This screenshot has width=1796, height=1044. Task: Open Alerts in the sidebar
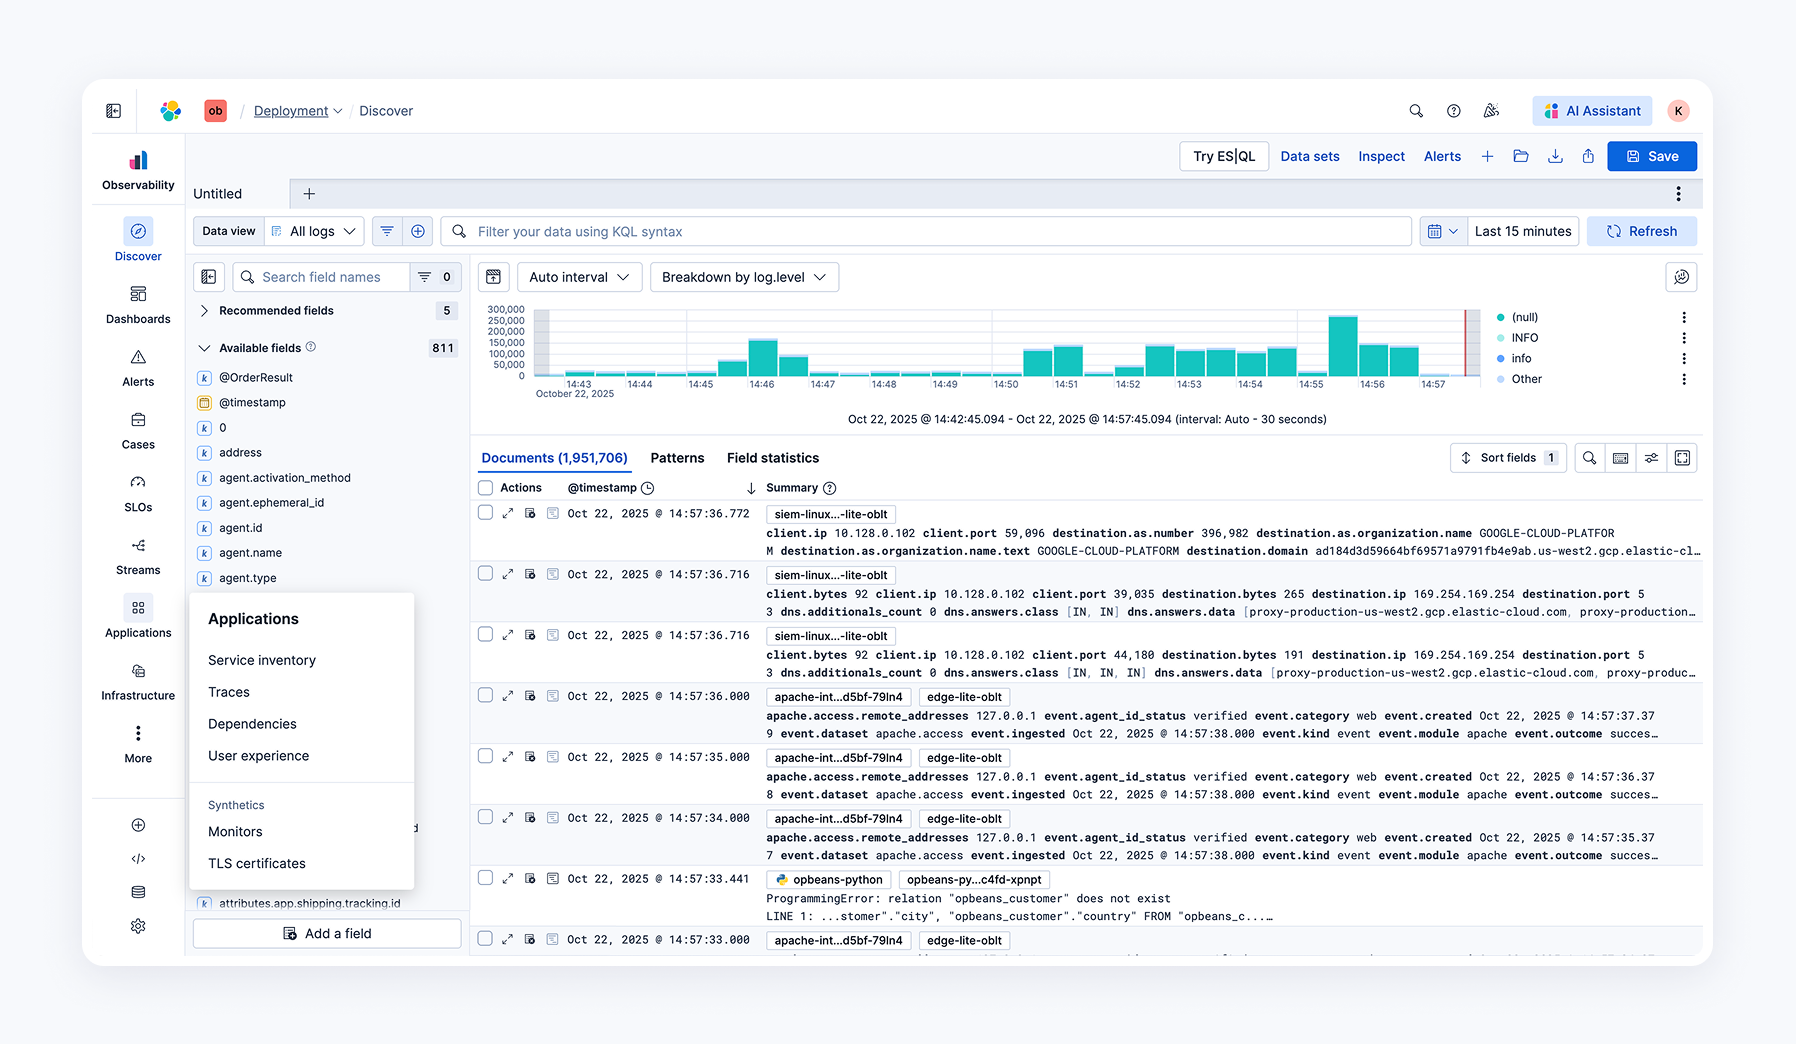138,368
